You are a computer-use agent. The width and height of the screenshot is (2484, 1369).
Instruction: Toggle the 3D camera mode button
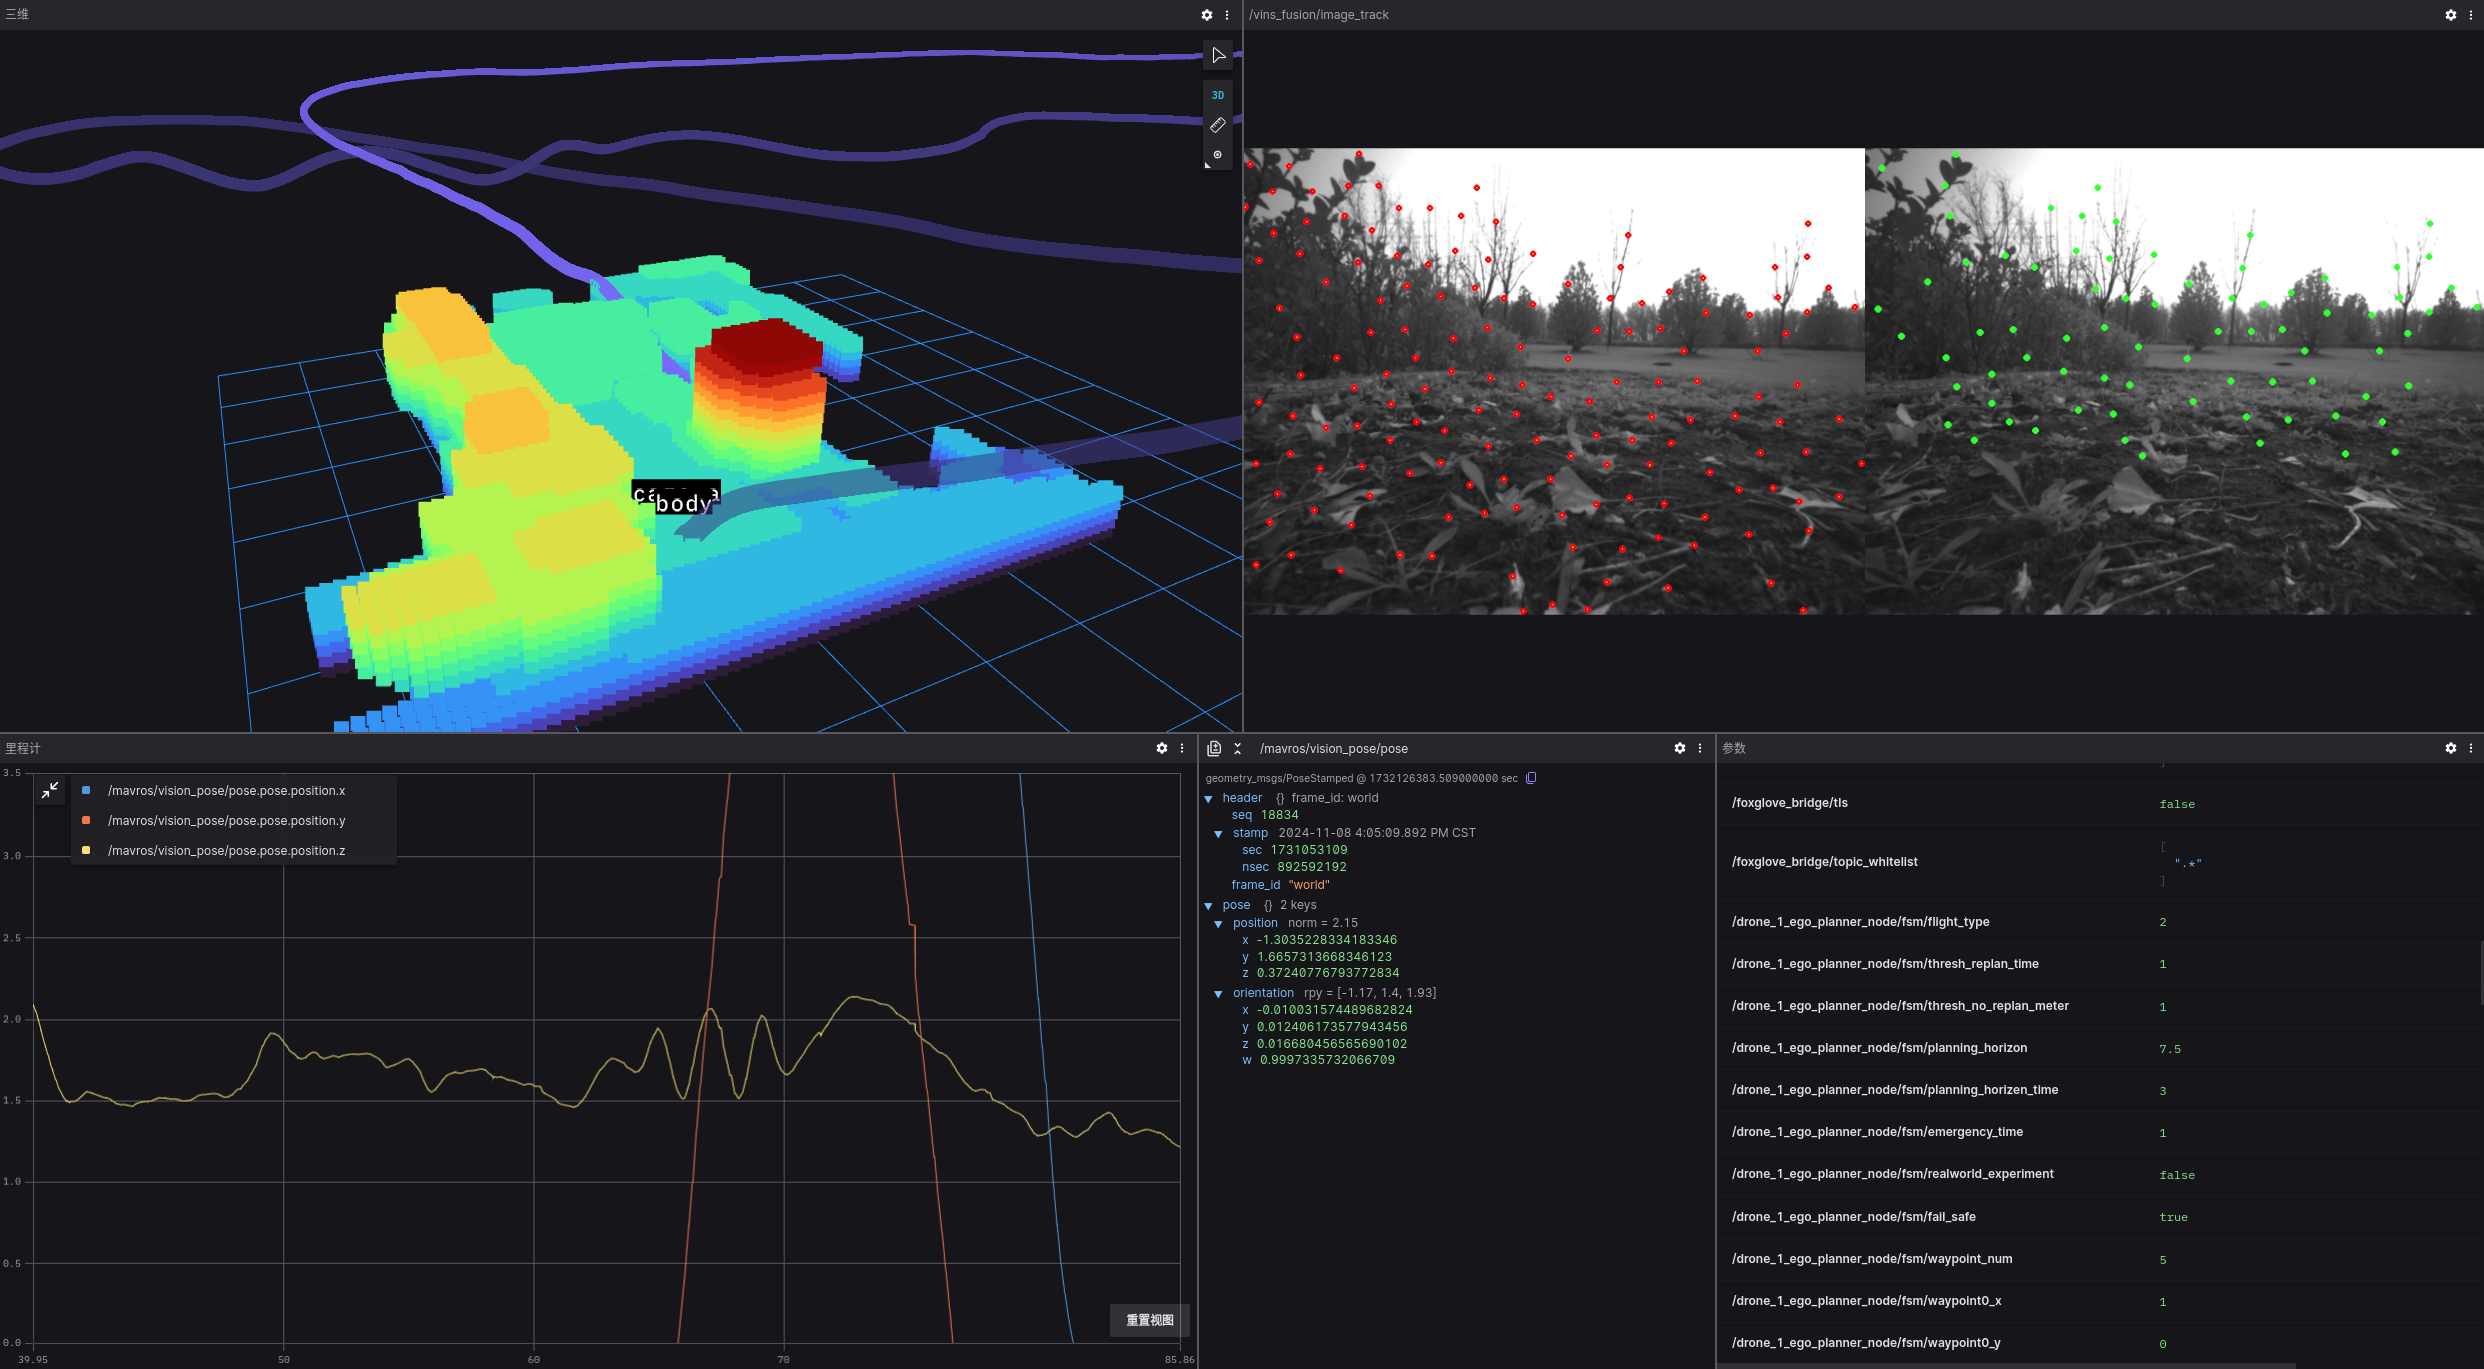(x=1217, y=95)
